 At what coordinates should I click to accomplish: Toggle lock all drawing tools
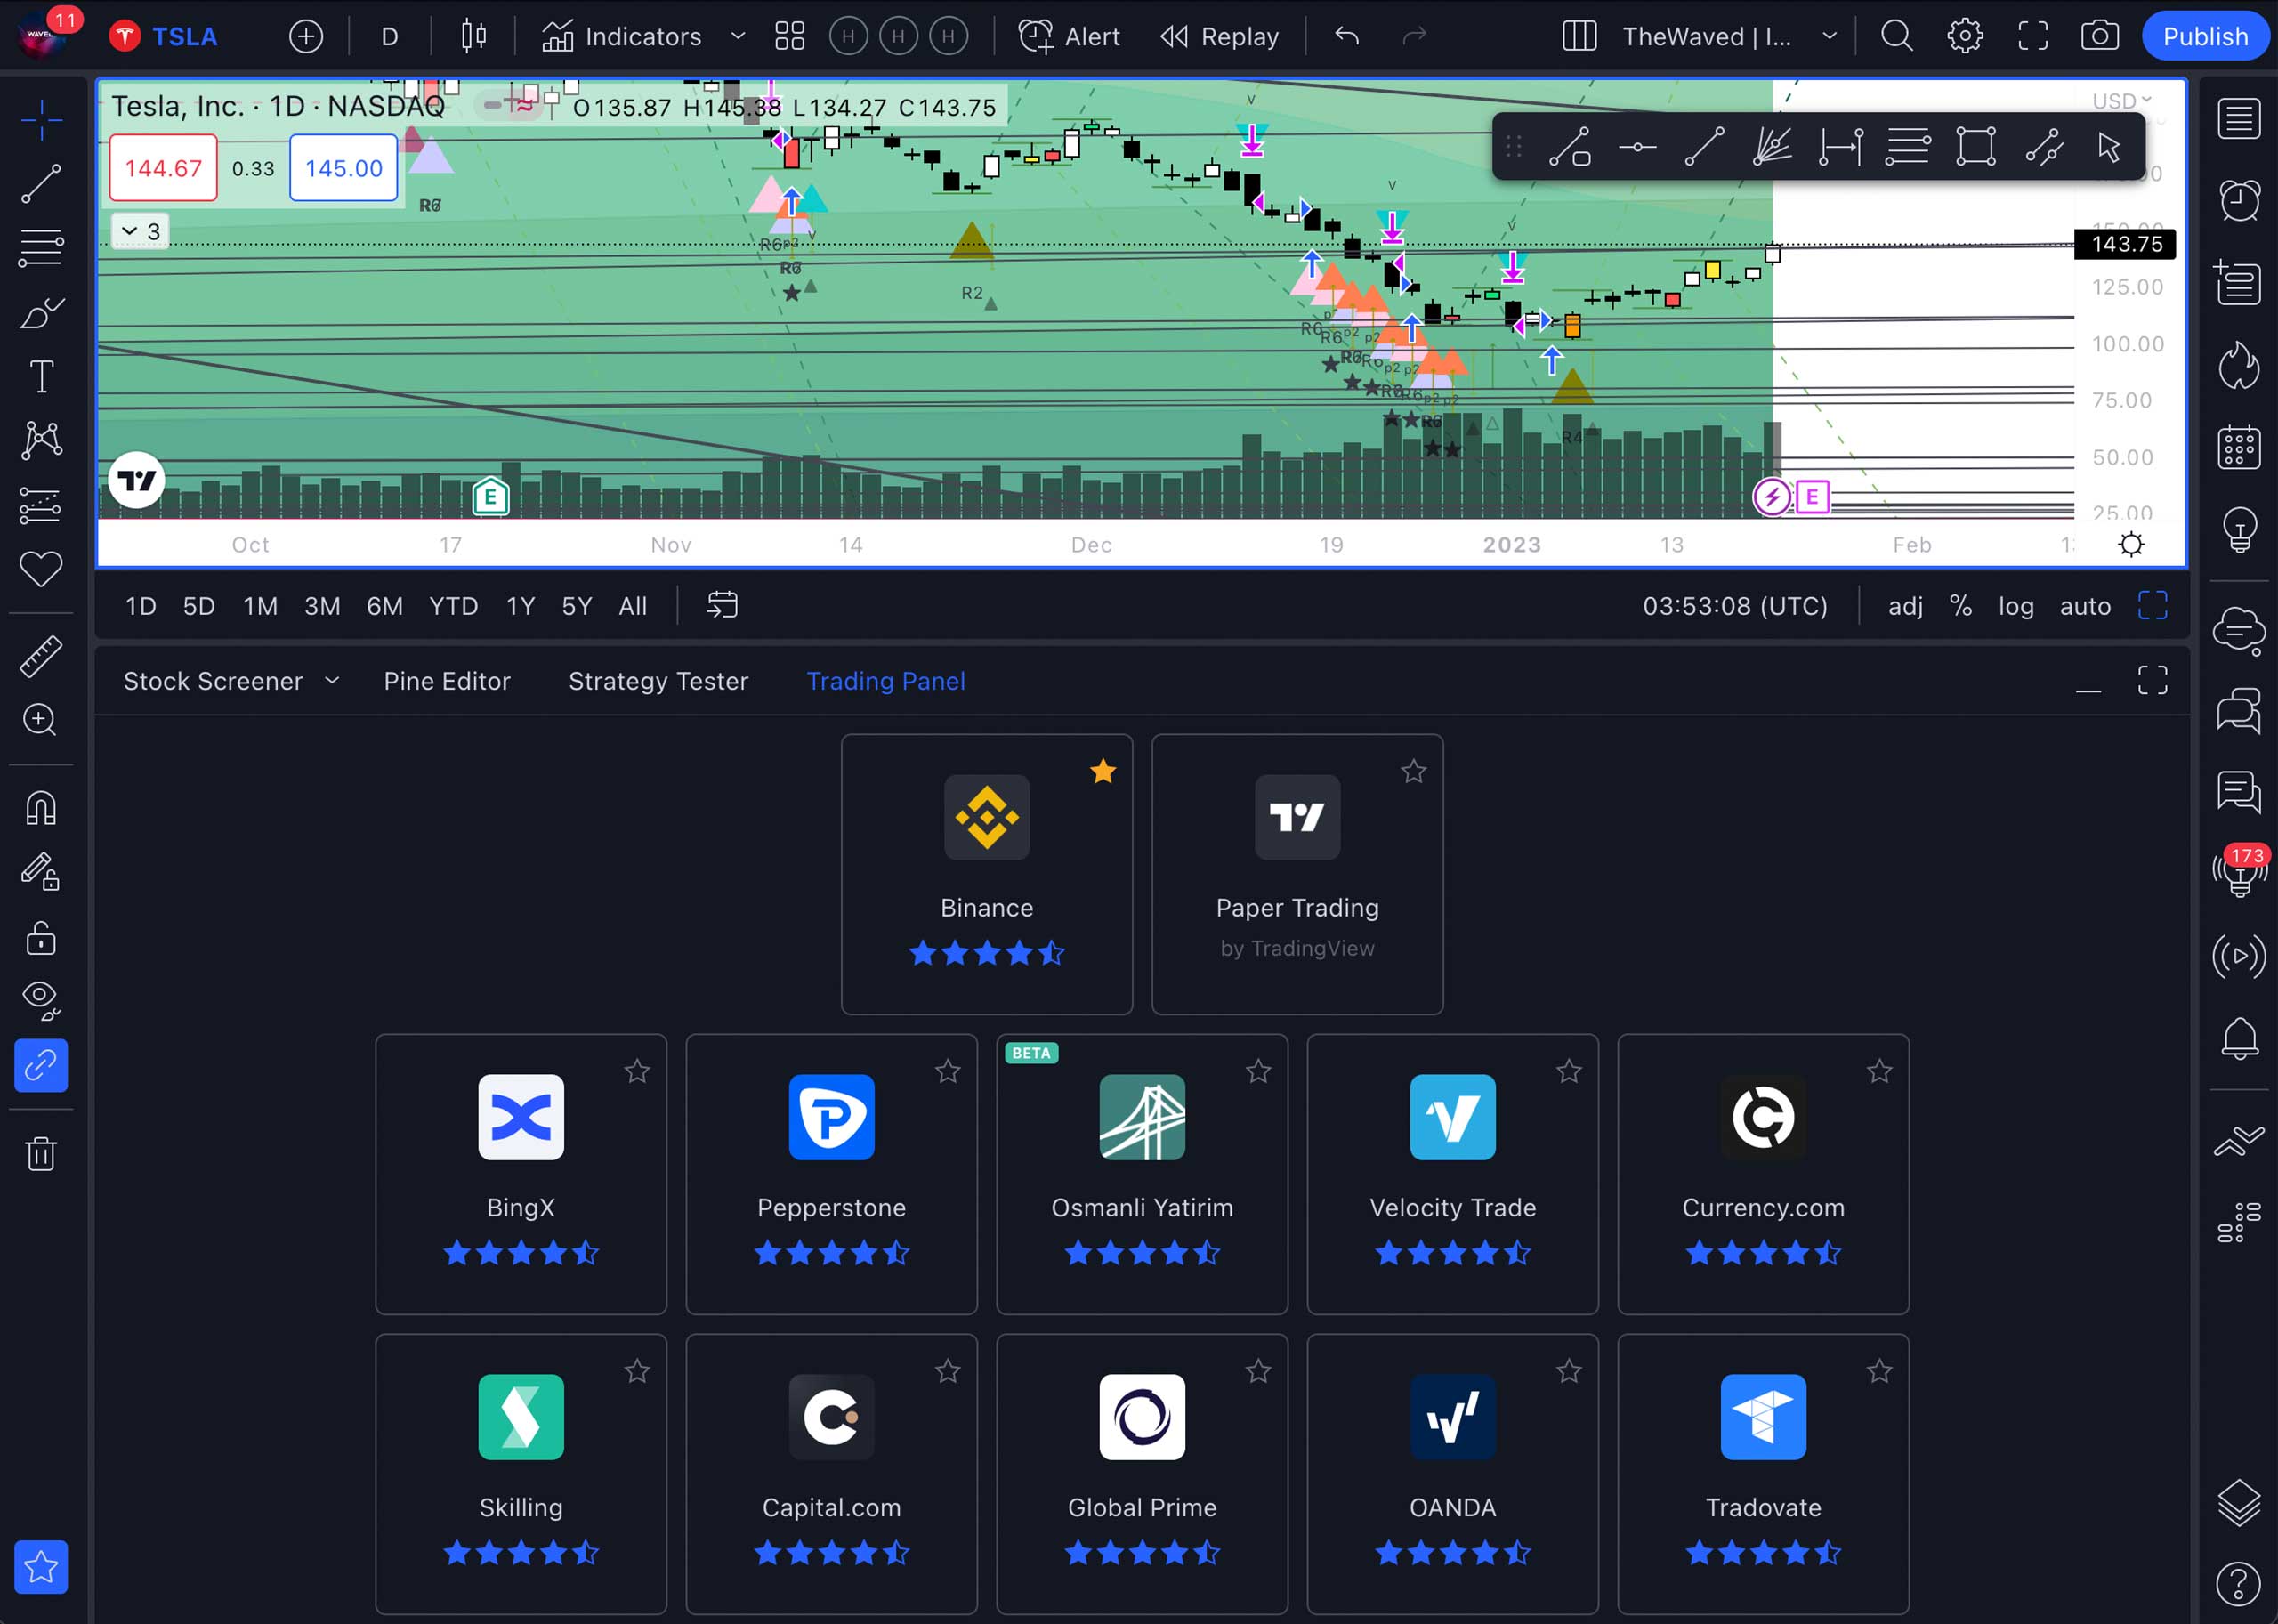41,937
